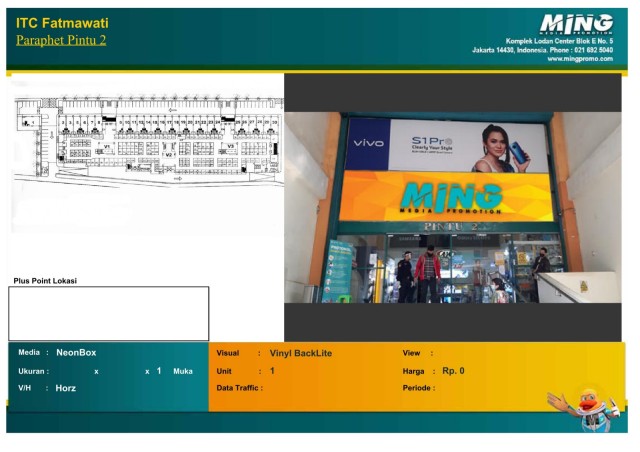
Task: Click the View label
Action: (411, 353)
